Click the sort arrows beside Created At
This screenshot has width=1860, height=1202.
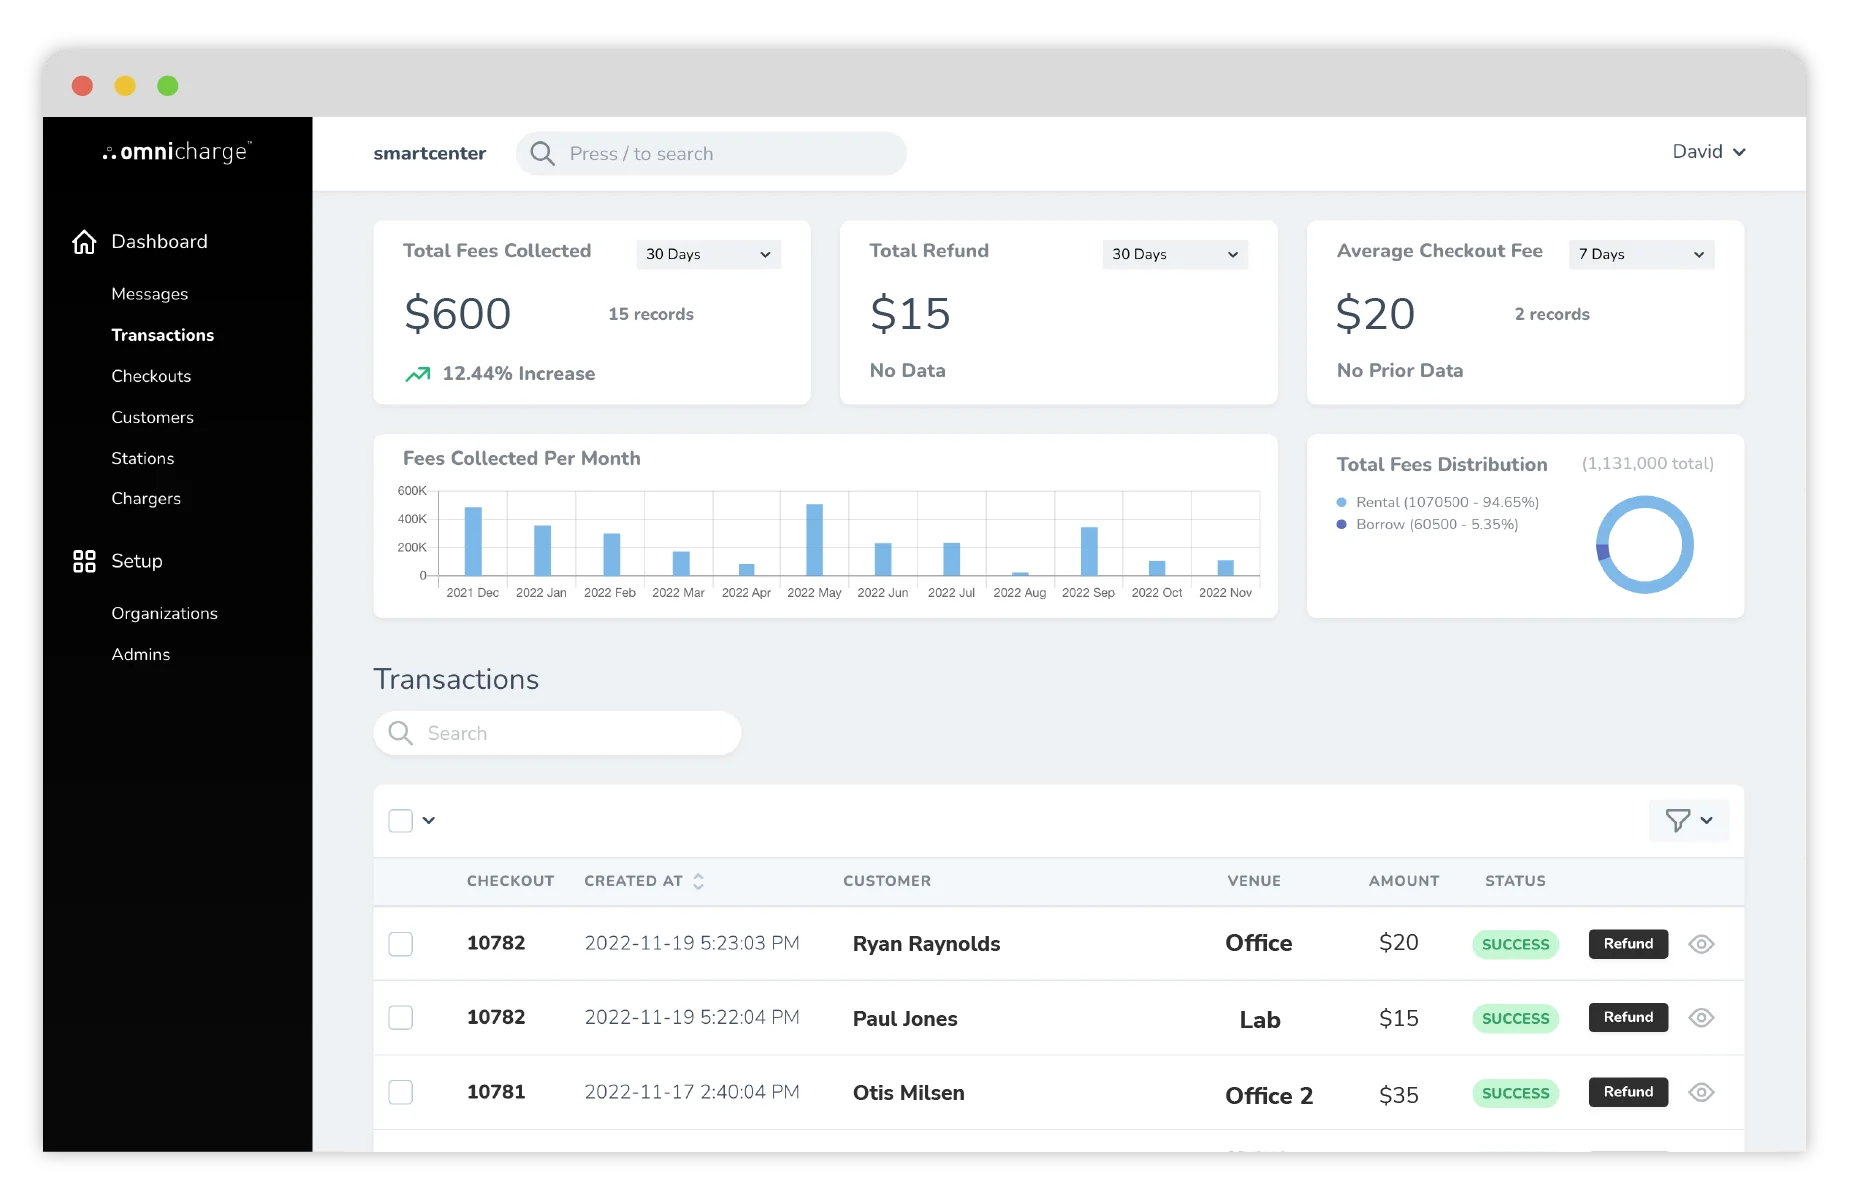pos(698,881)
